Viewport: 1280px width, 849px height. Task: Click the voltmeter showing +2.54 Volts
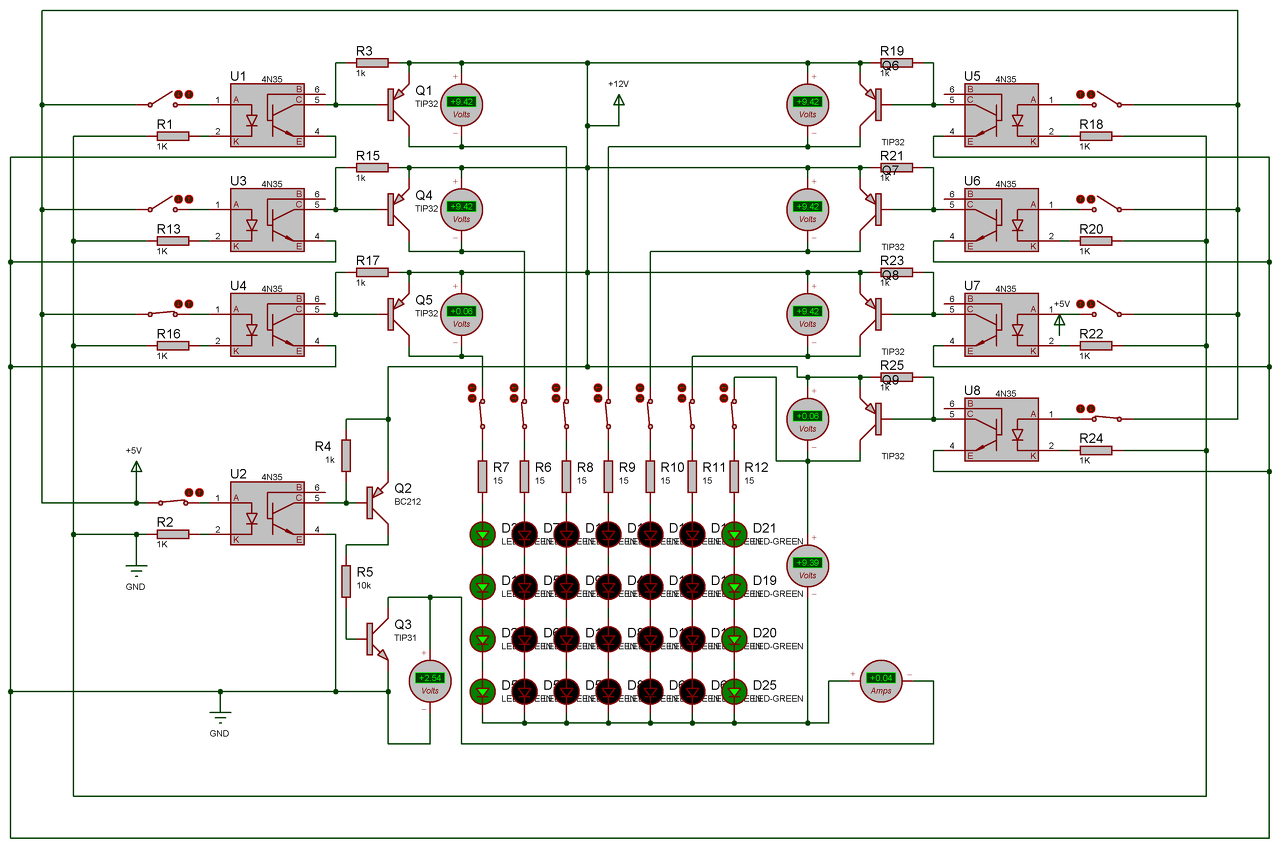coord(430,681)
